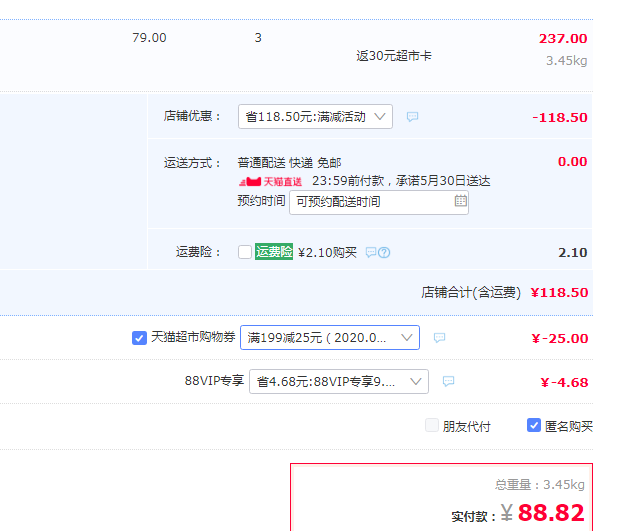Uncheck 天猫超市购物券 checkbox
The height and width of the screenshot is (531, 621).
[x=139, y=338]
